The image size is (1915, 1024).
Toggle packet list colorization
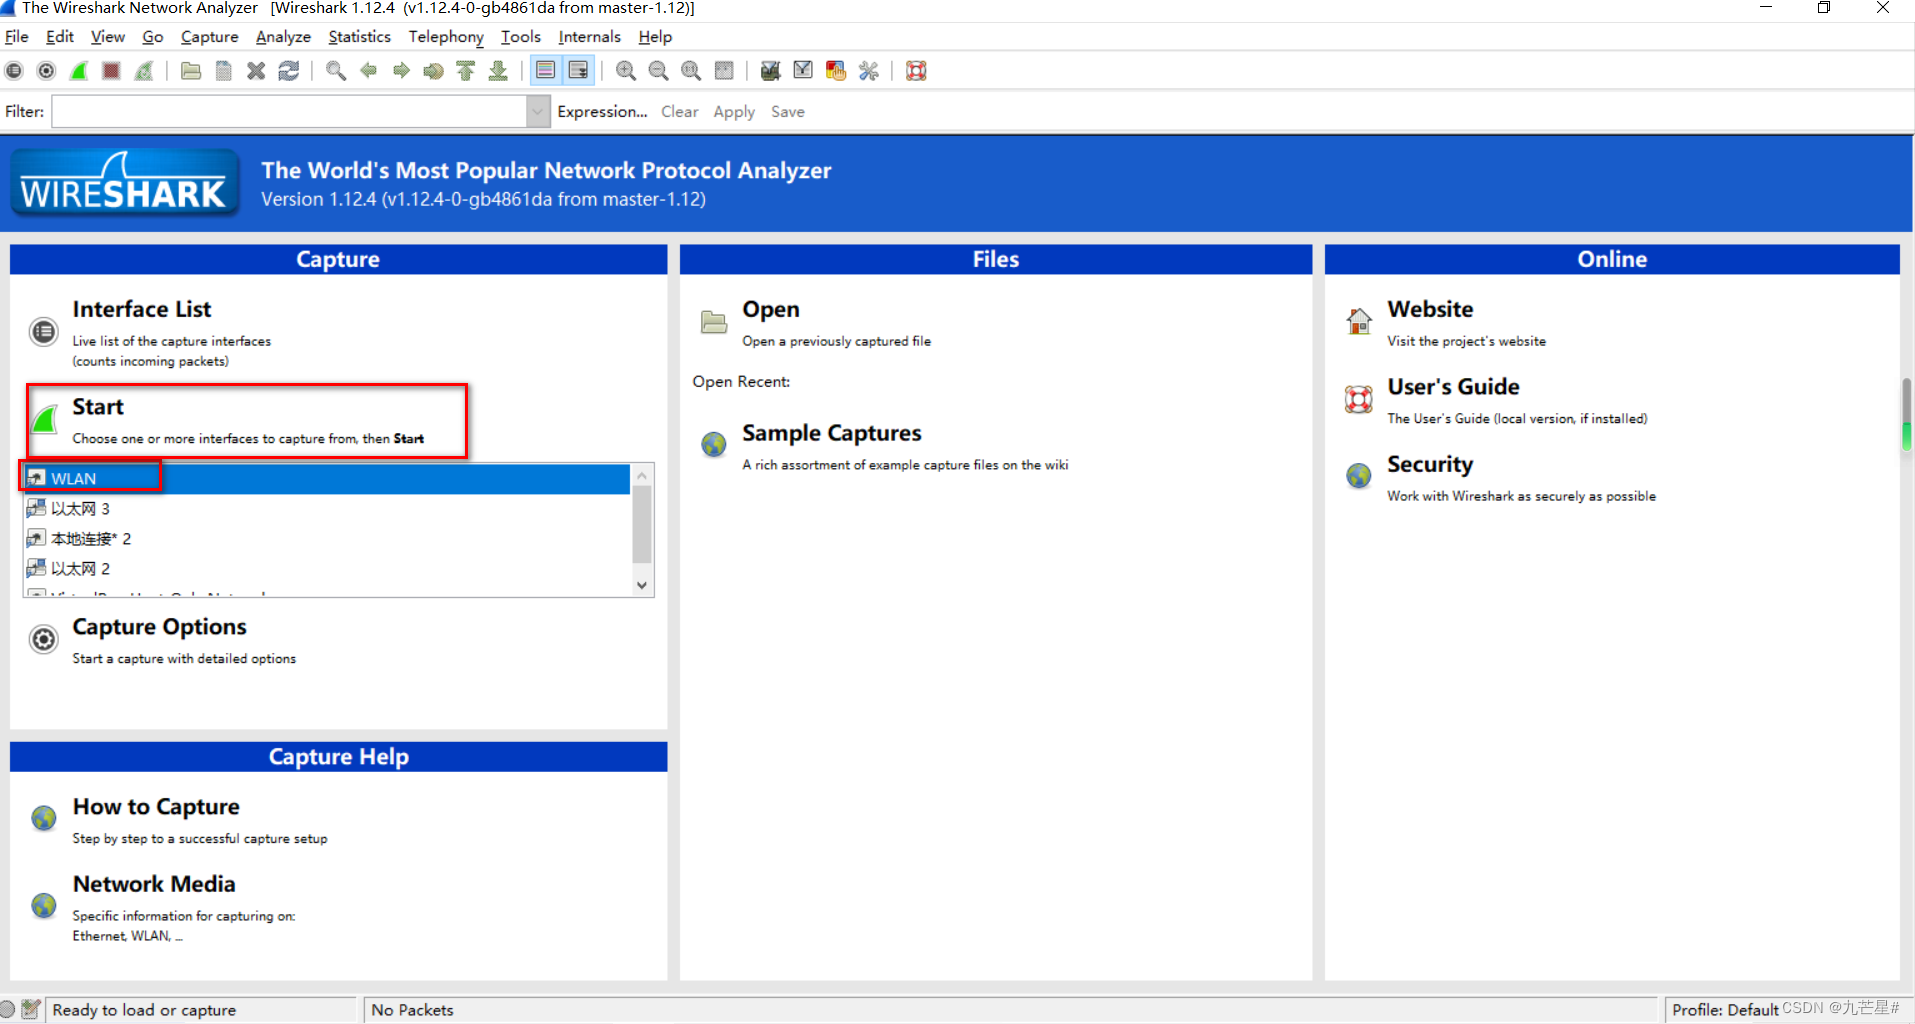[545, 71]
